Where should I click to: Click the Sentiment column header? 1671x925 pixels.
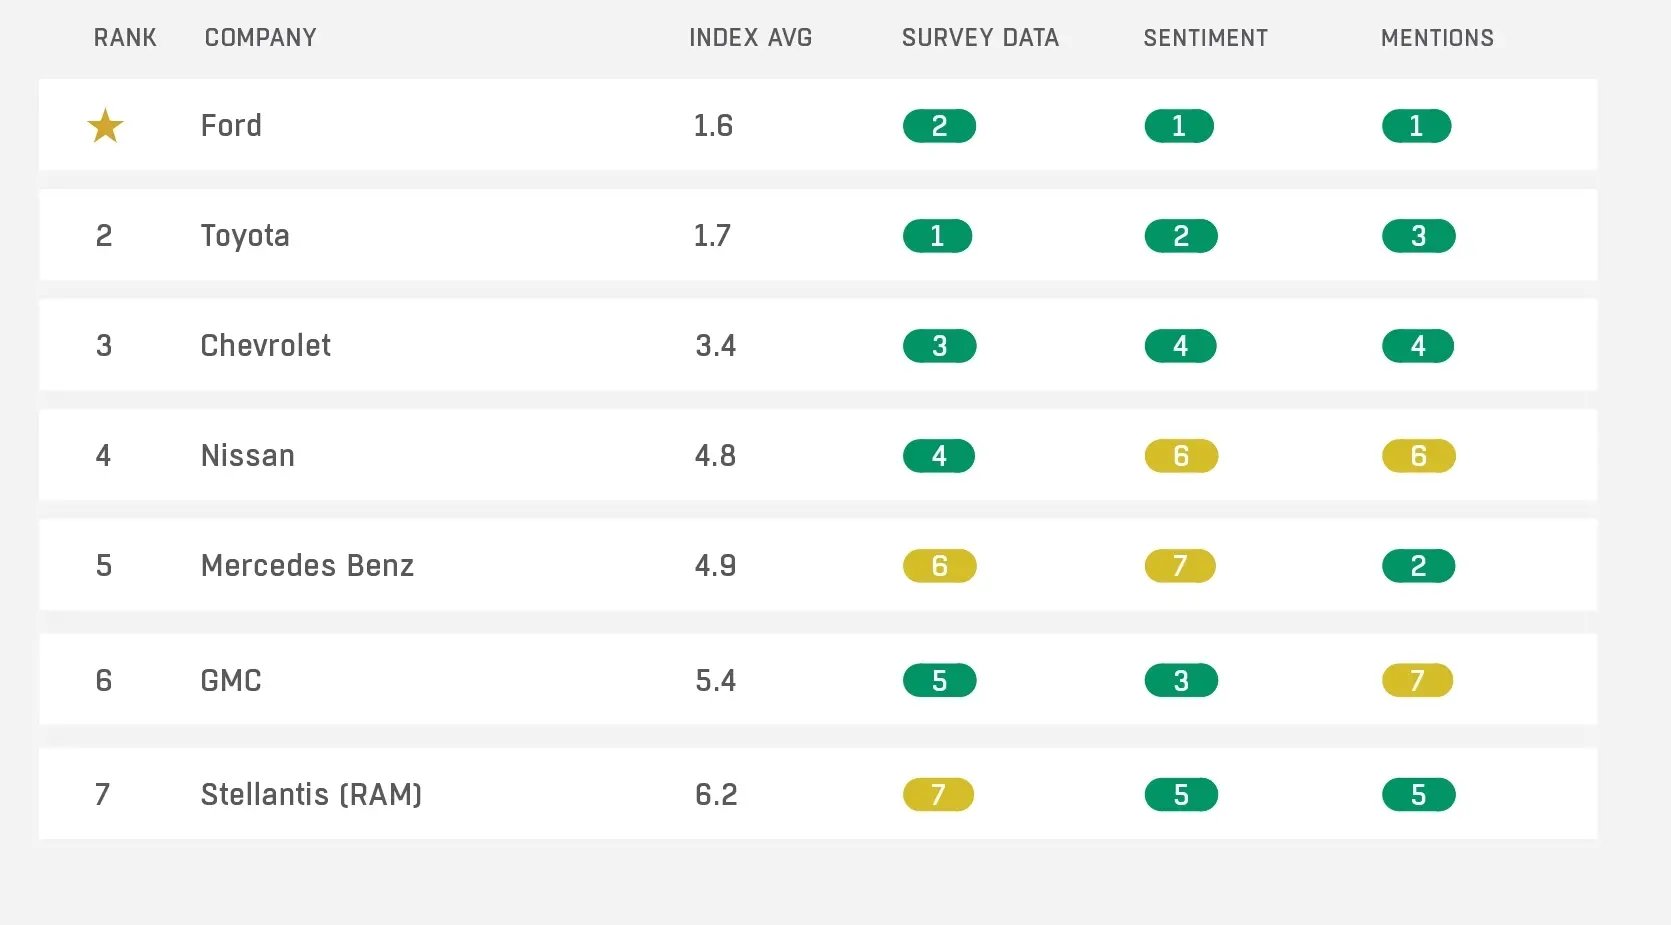coord(1205,38)
